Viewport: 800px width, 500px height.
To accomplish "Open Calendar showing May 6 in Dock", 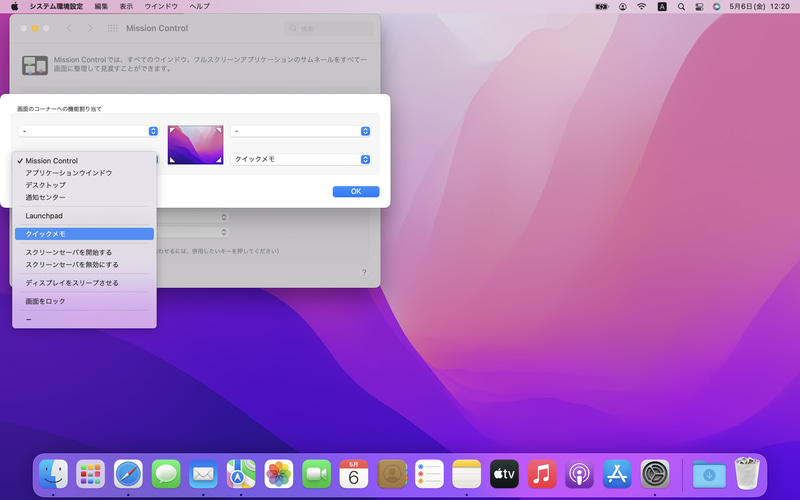I will [354, 474].
